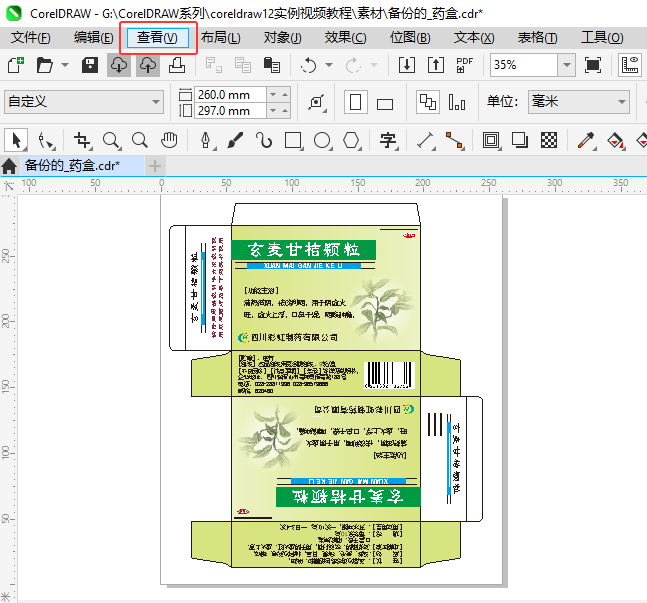The height and width of the screenshot is (603, 647).
Task: Toggle the rulers display icon
Action: tap(630, 65)
